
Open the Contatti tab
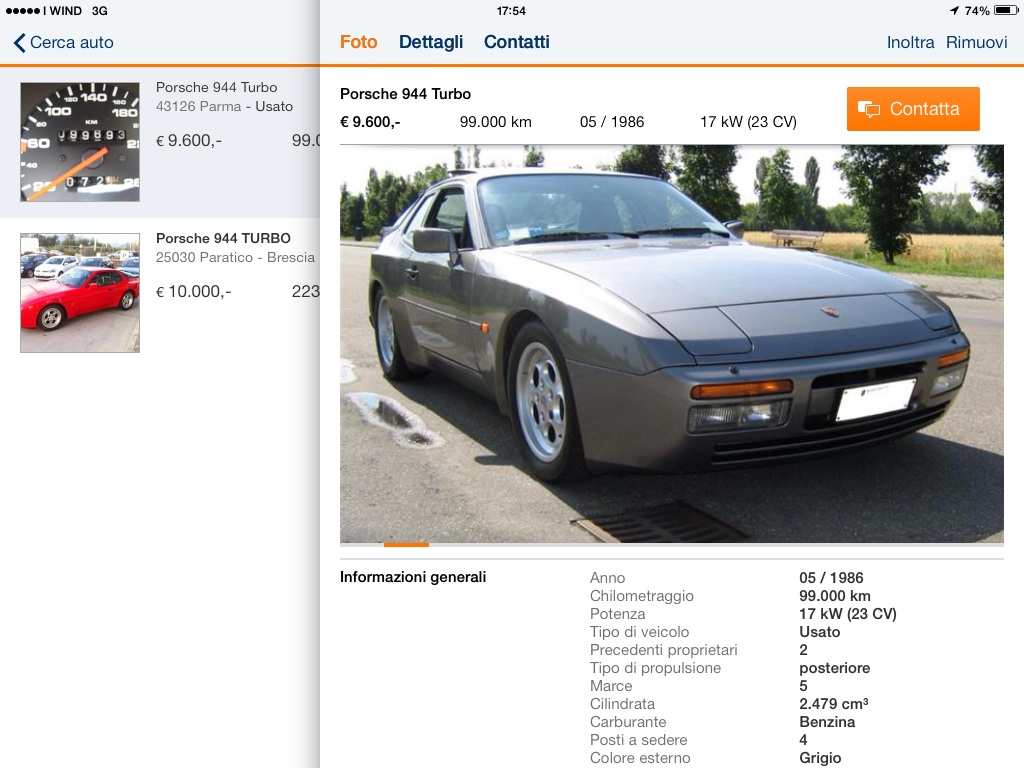[x=517, y=42]
